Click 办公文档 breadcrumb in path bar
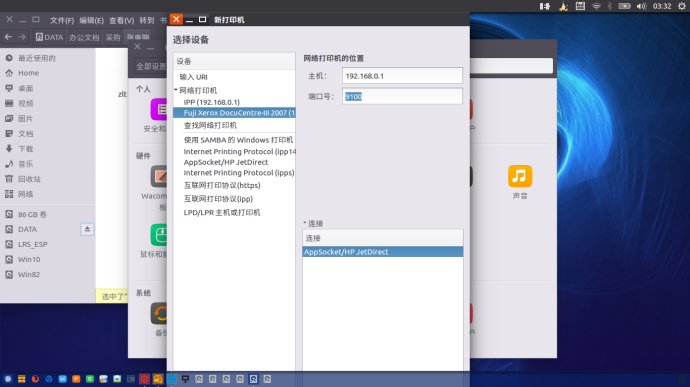The height and width of the screenshot is (387, 690). pyautogui.click(x=84, y=37)
